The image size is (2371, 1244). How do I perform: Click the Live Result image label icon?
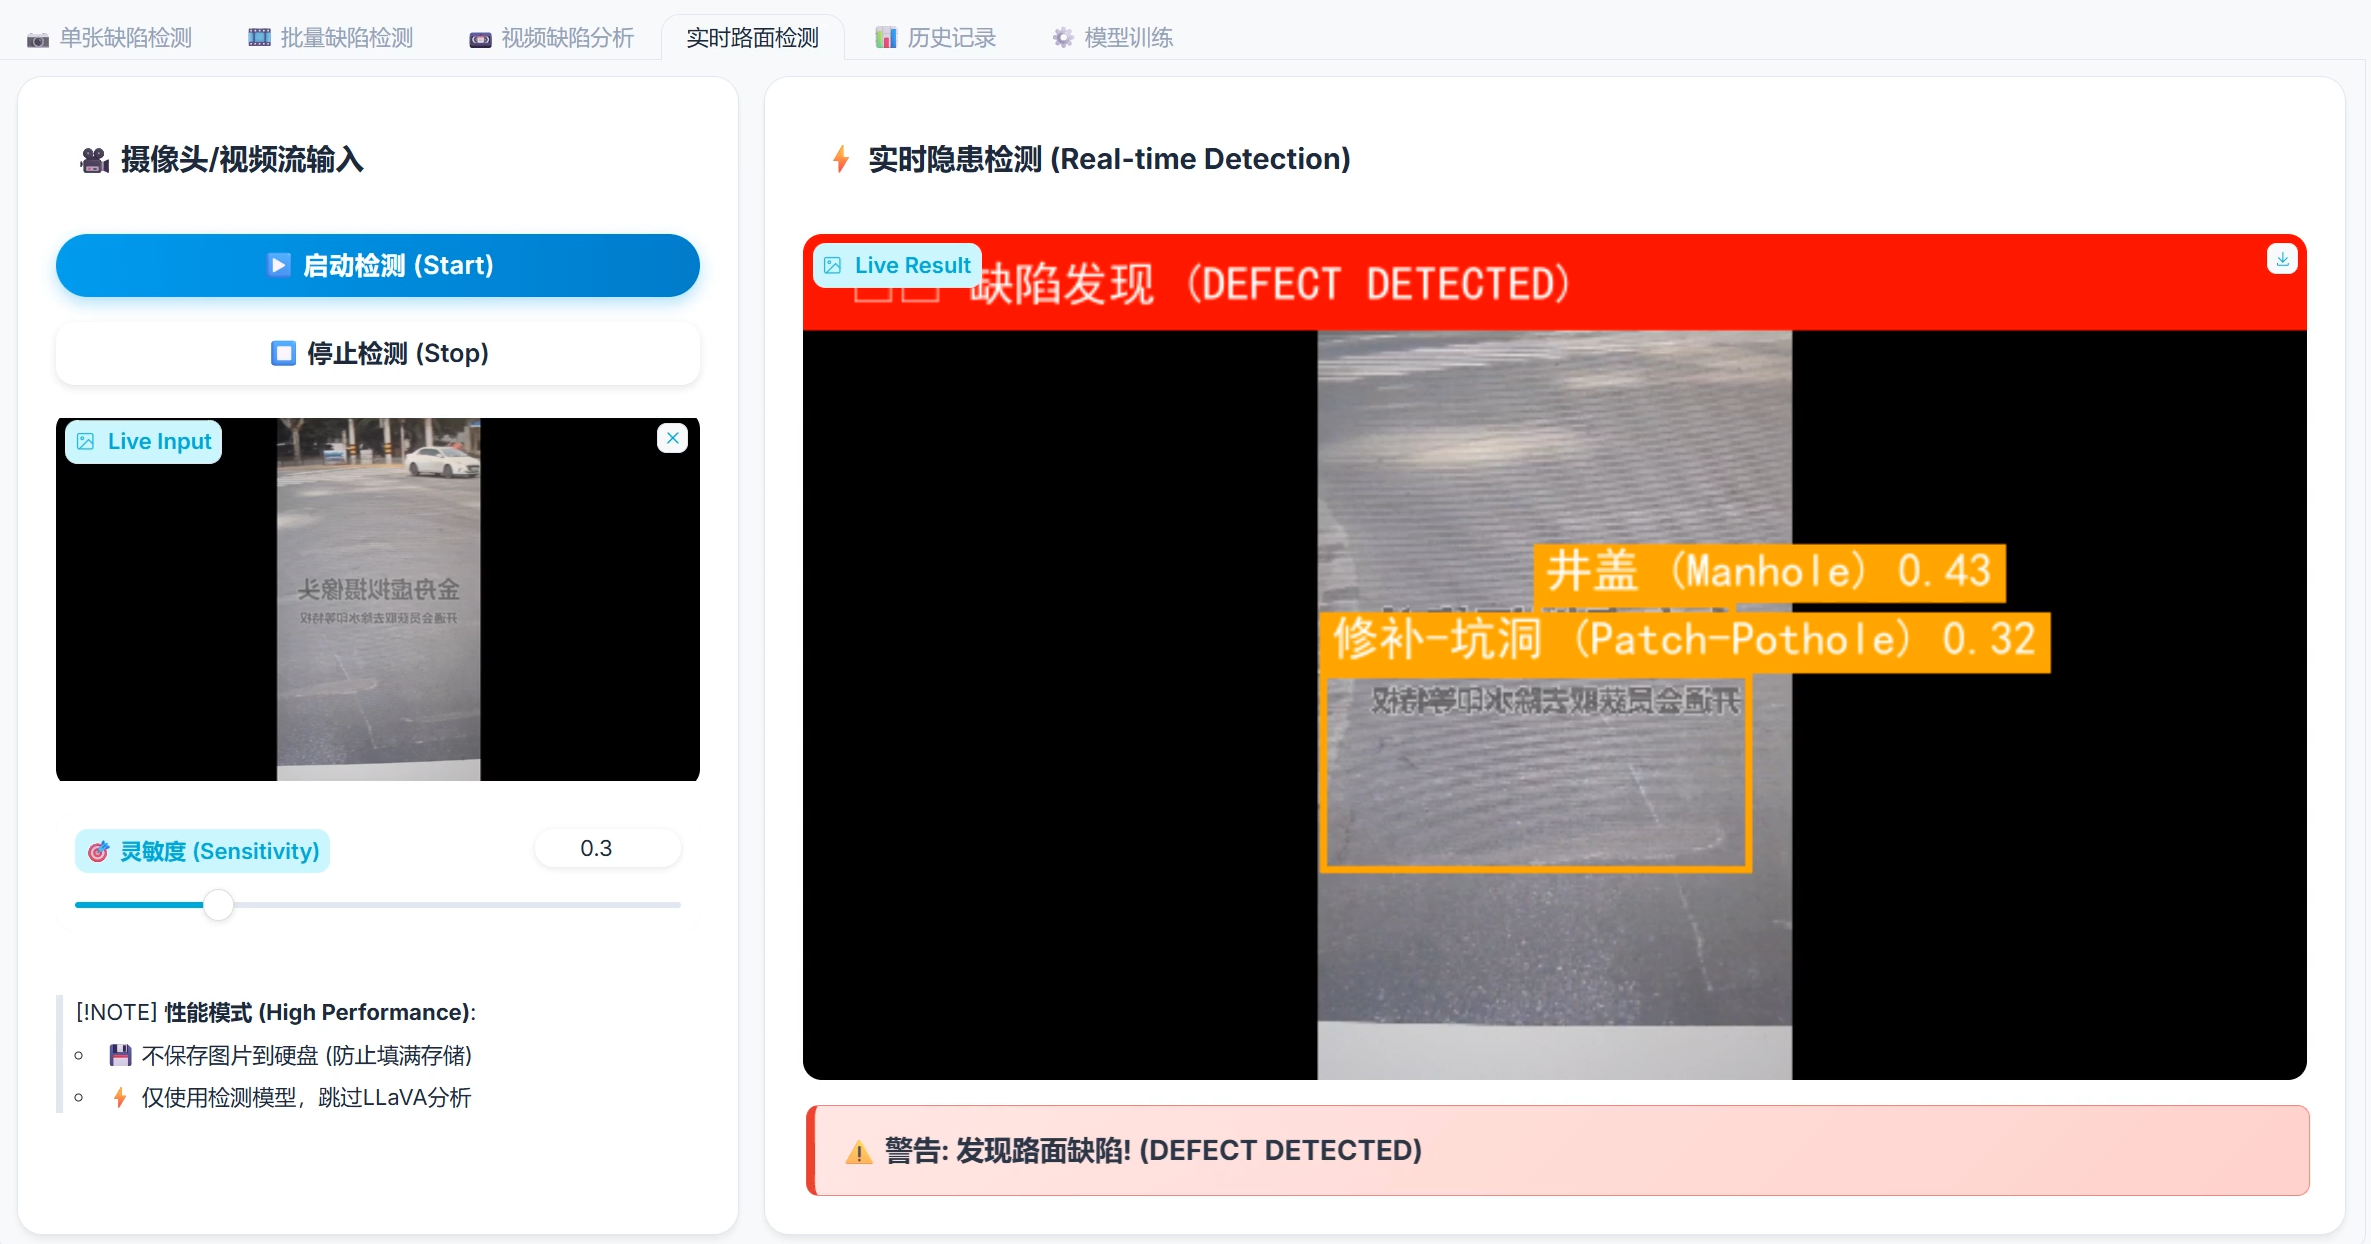[832, 265]
